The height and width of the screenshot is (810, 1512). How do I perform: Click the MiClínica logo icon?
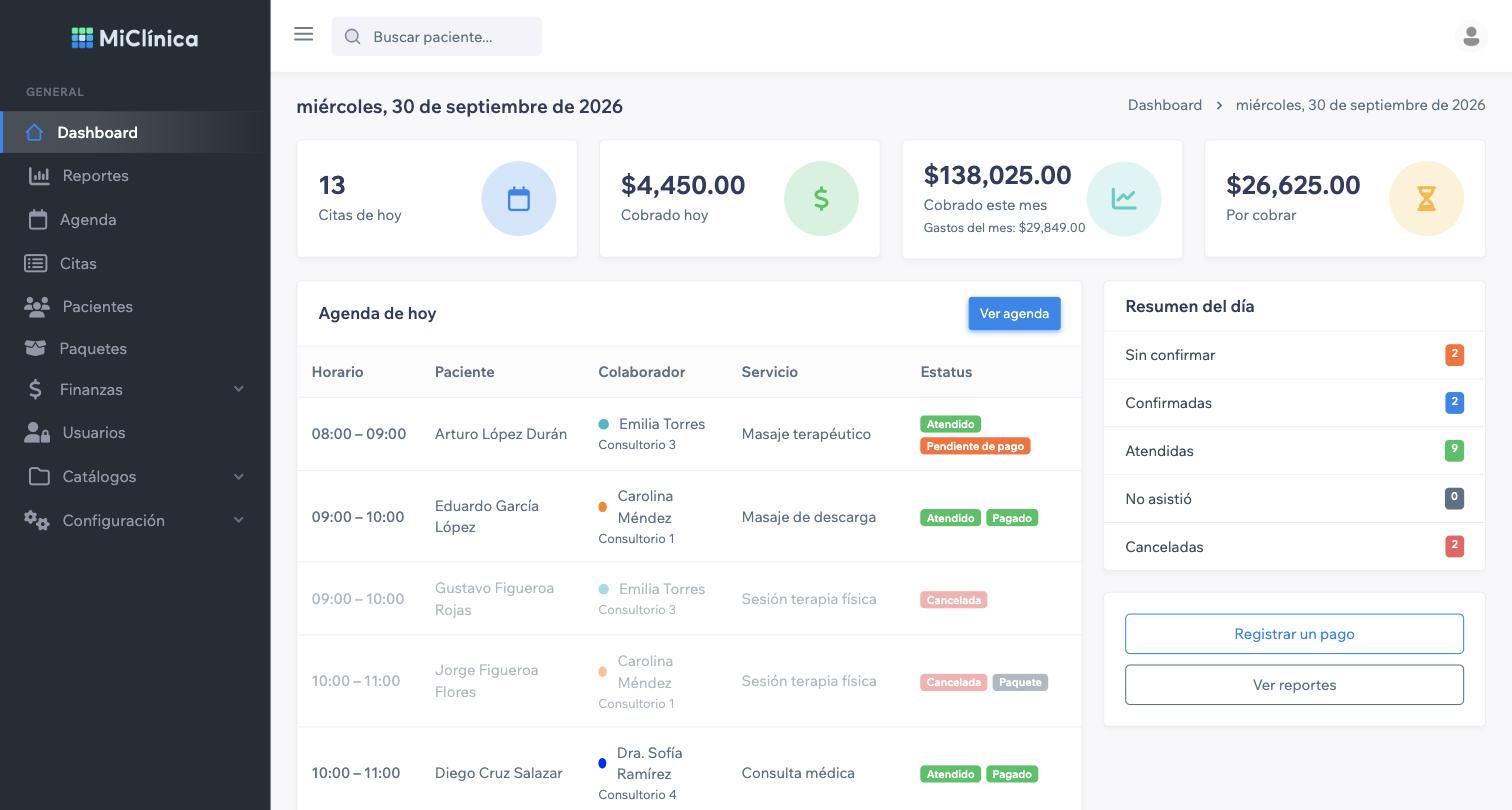tap(82, 38)
